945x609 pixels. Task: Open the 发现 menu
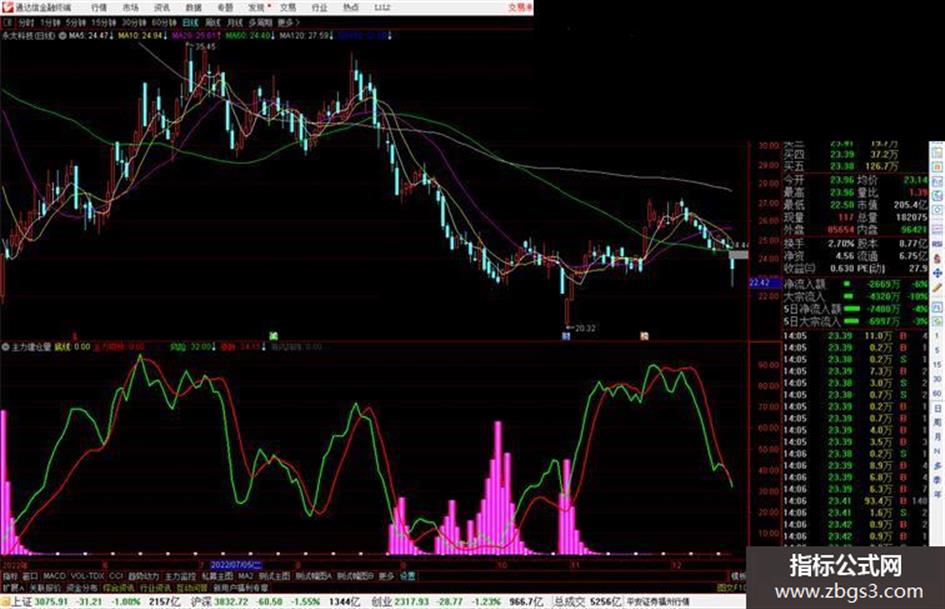[x=256, y=8]
